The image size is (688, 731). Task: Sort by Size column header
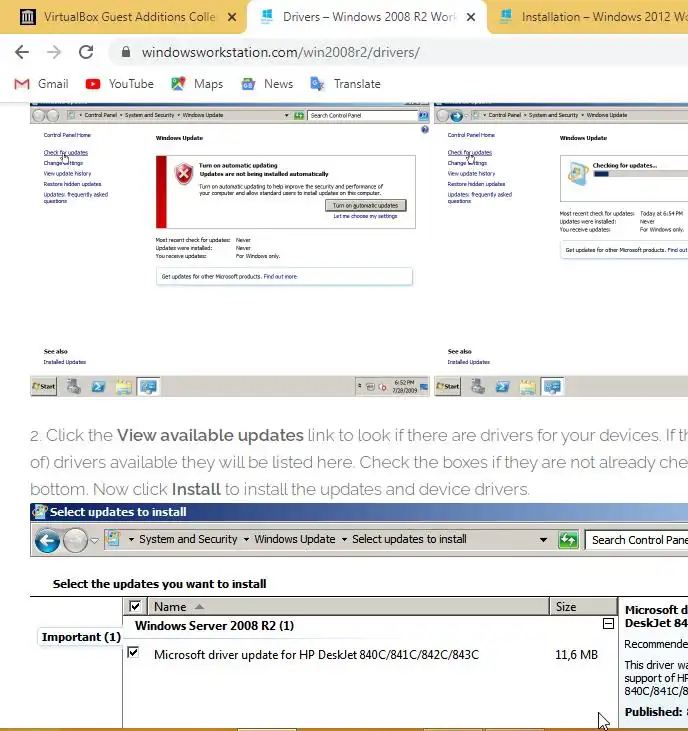tap(584, 607)
